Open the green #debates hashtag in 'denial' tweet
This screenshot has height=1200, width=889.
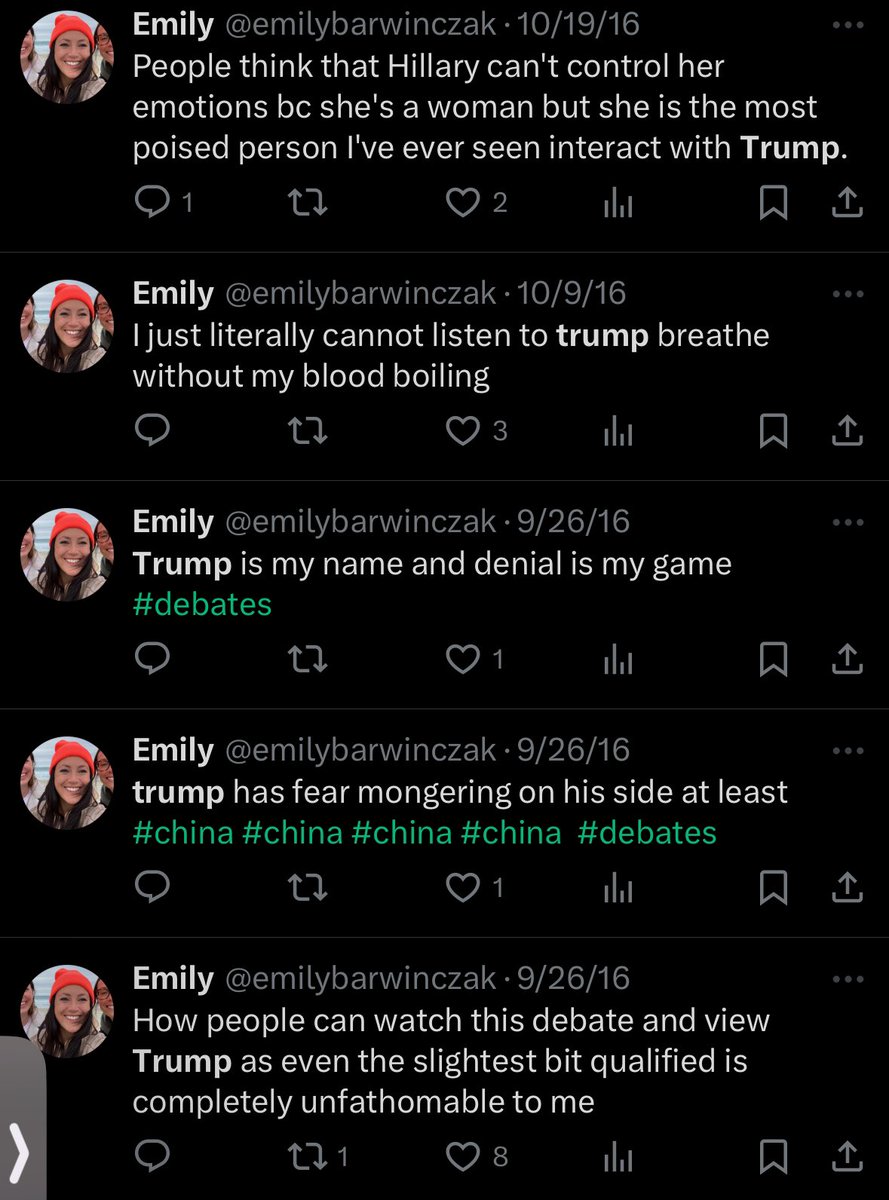202,604
